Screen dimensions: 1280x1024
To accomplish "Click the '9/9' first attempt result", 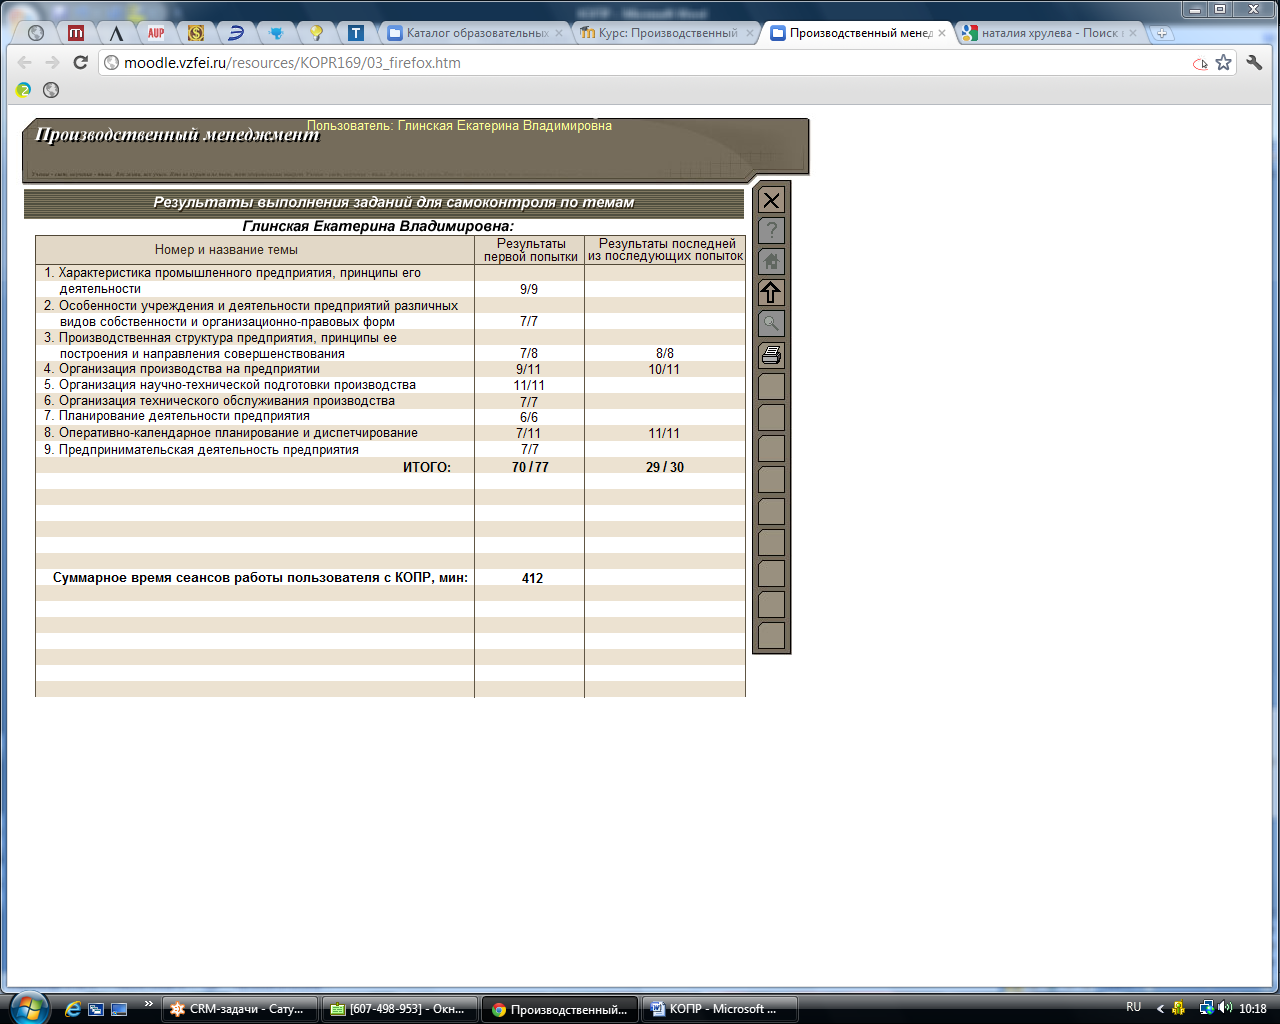I will (529, 289).
